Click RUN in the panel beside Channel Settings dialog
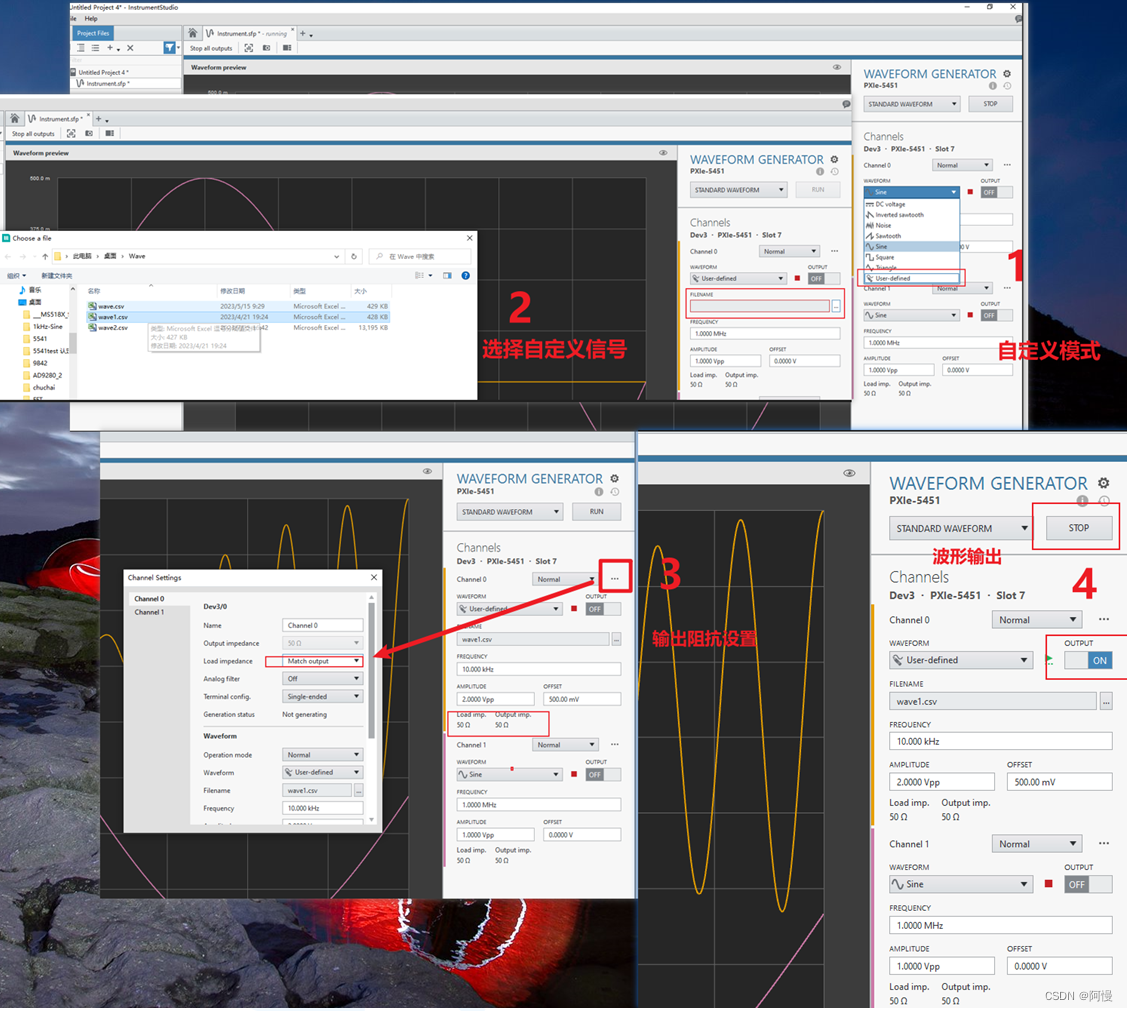The width and height of the screenshot is (1128, 1011). pos(596,512)
